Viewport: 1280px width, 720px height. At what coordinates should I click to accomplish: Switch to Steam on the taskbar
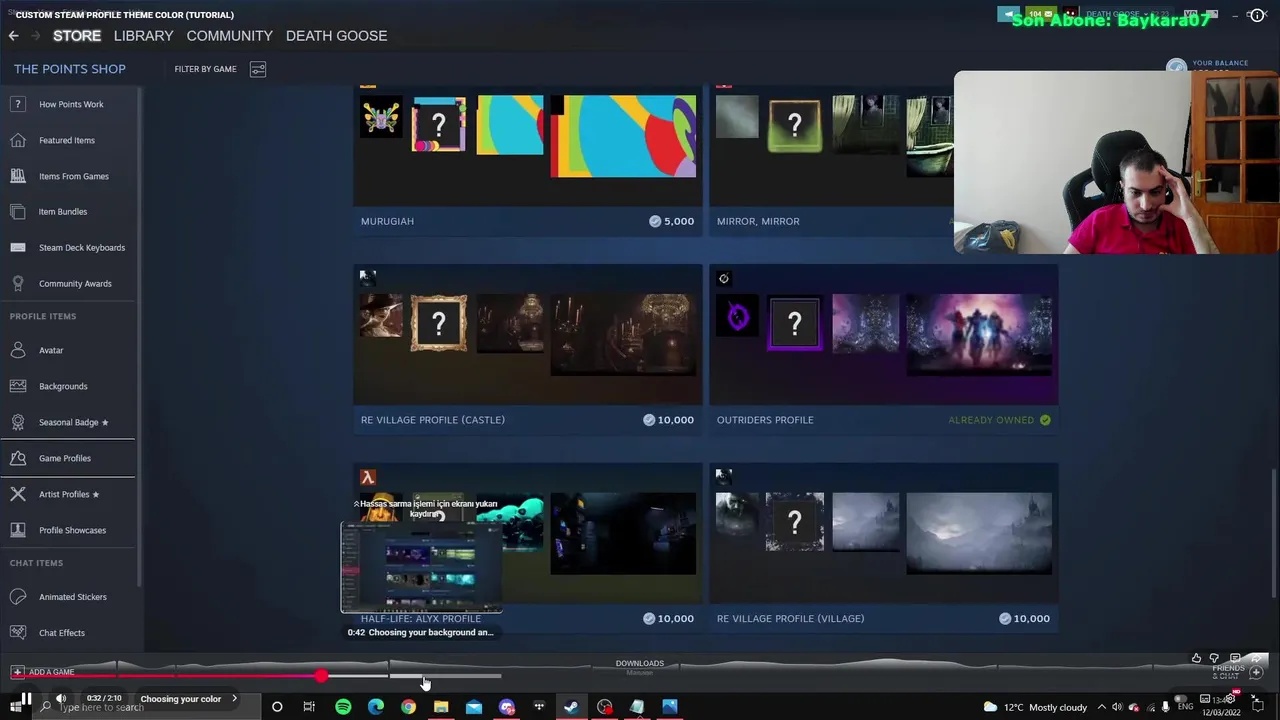coord(571,707)
